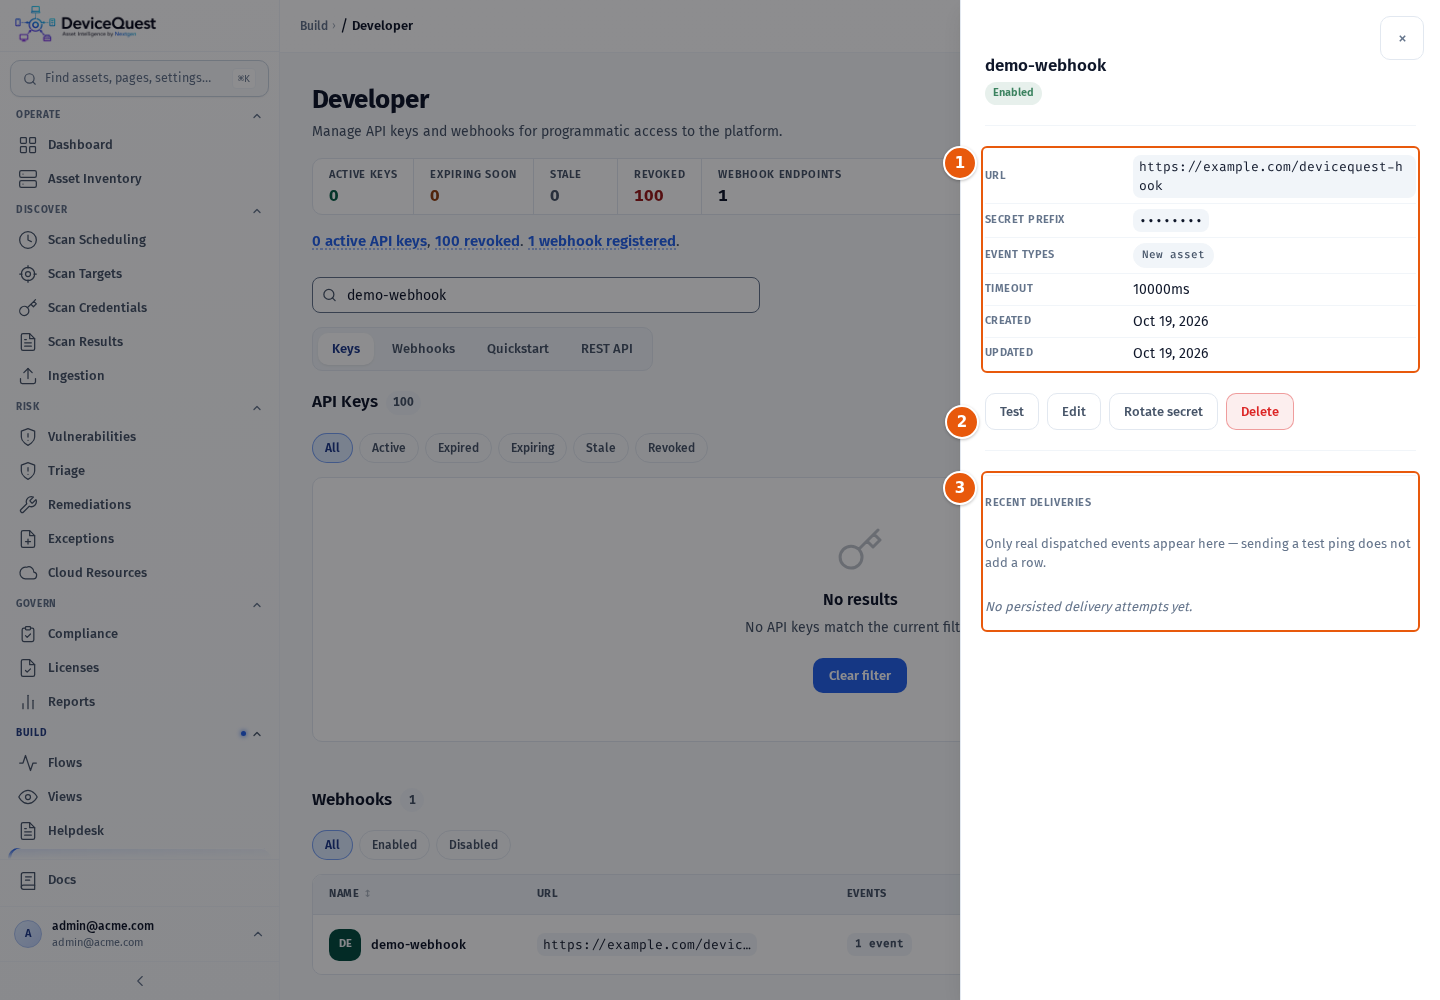
Task: Click the Revoked 100 stat card
Action: tap(659, 186)
